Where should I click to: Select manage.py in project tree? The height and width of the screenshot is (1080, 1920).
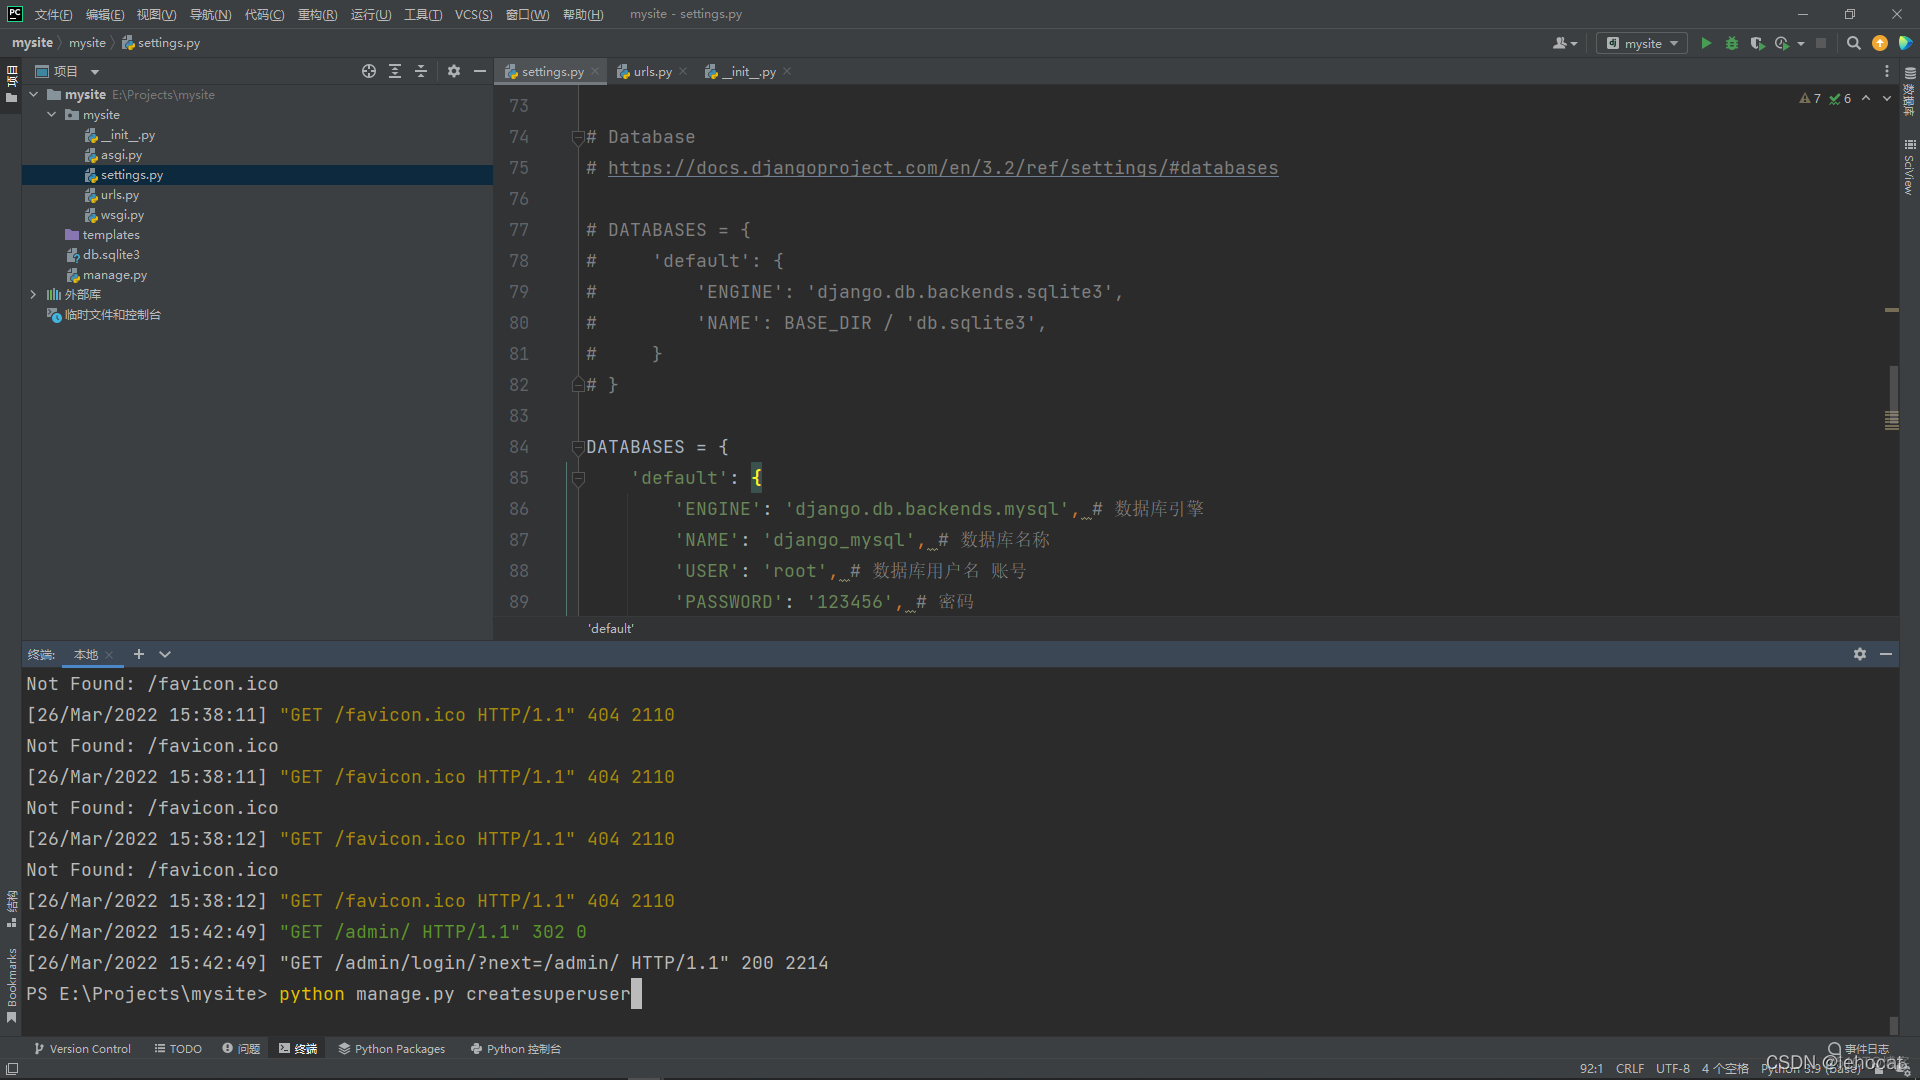(x=115, y=275)
